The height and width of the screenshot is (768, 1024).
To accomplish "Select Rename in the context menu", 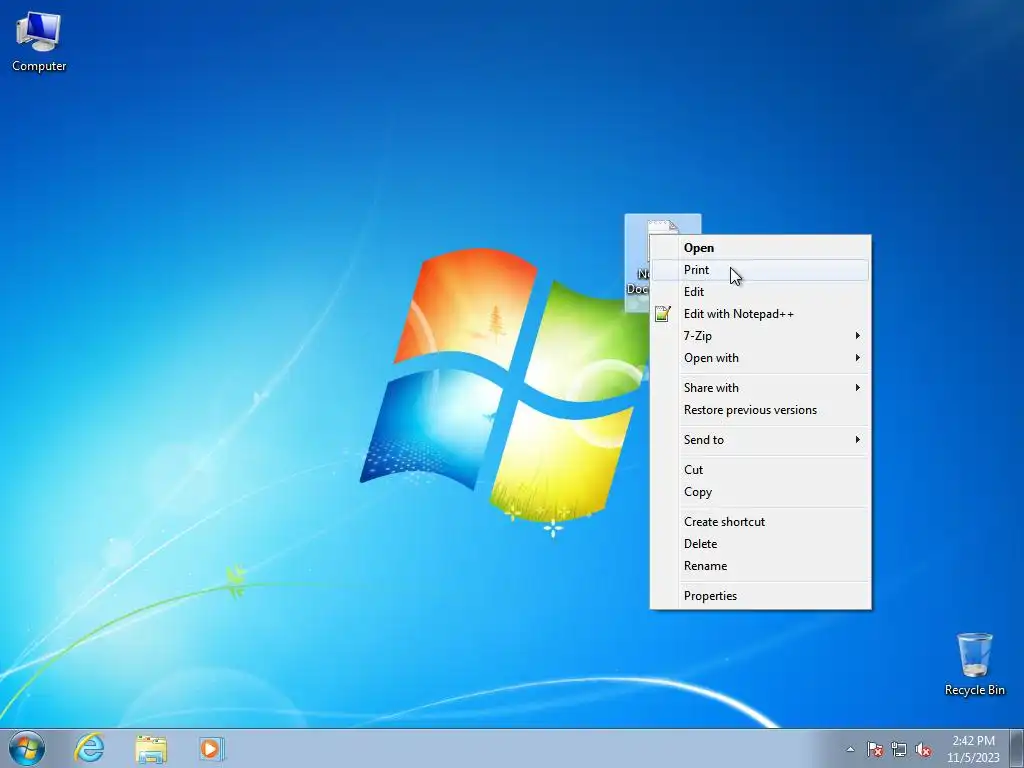I will 761,566.
